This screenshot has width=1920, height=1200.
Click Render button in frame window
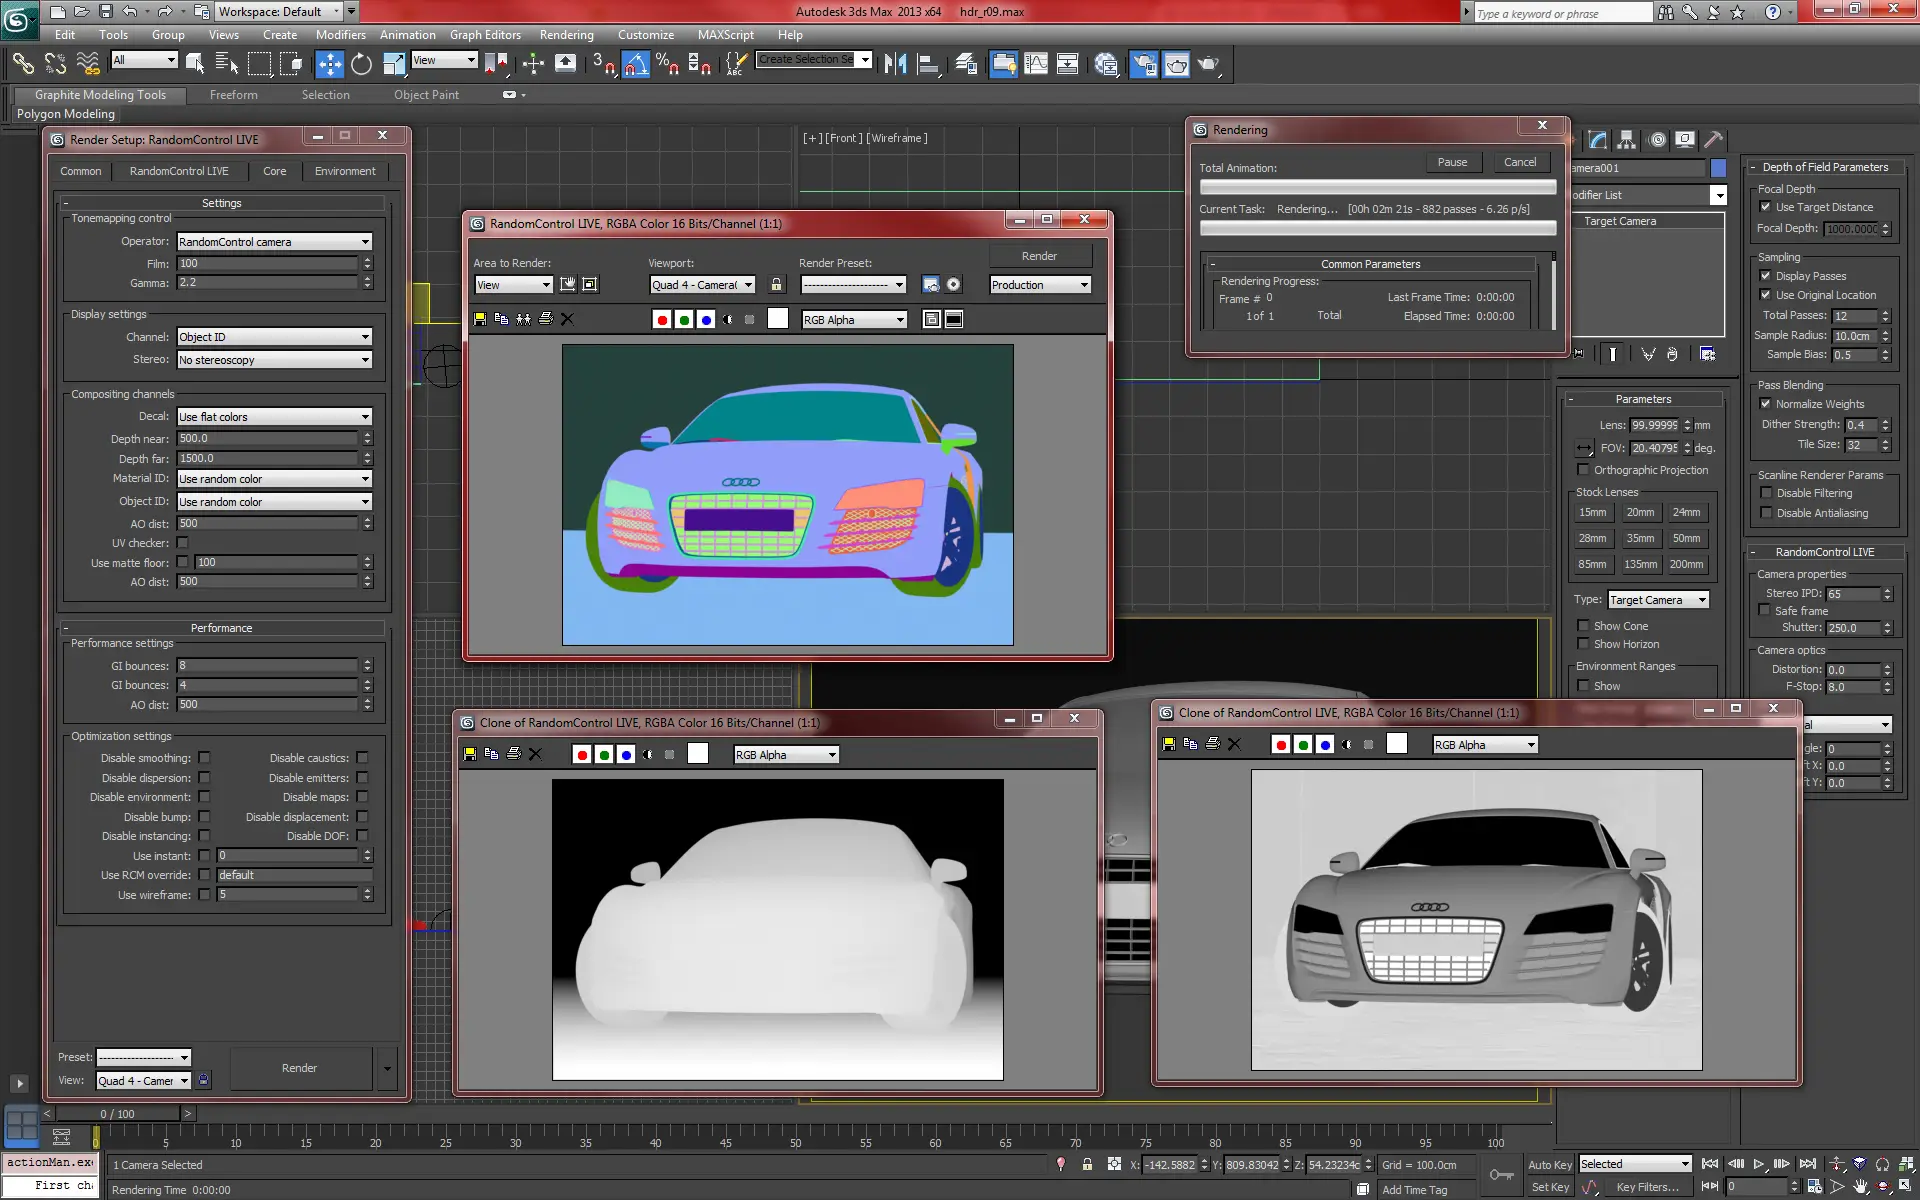click(1039, 256)
